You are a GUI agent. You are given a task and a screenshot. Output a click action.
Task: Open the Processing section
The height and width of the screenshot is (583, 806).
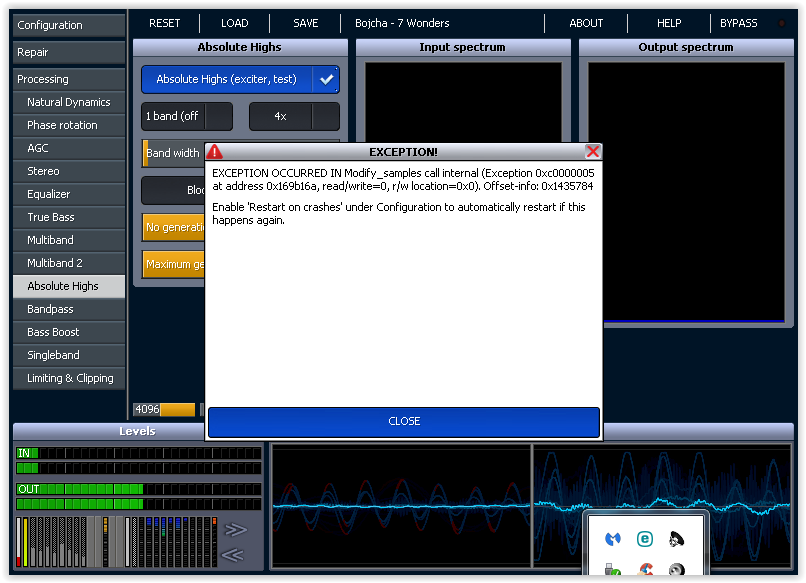(x=69, y=79)
